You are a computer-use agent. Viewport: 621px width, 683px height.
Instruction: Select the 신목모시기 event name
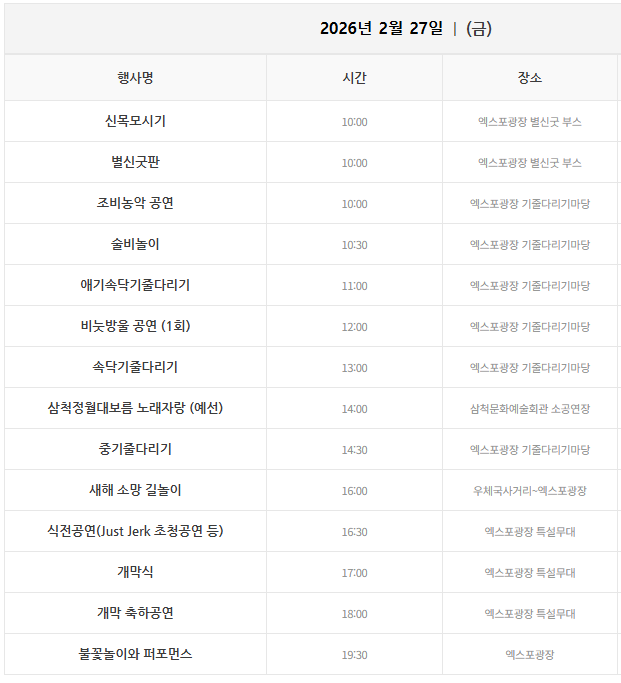[135, 121]
